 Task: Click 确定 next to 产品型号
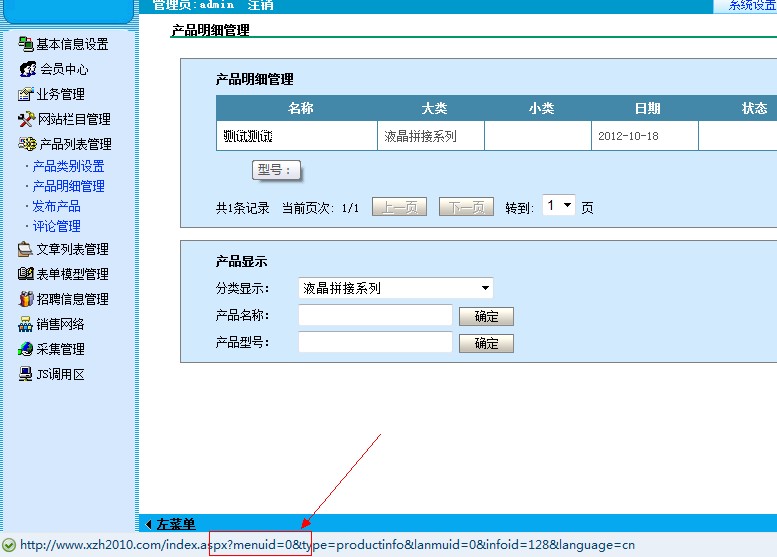click(x=486, y=344)
